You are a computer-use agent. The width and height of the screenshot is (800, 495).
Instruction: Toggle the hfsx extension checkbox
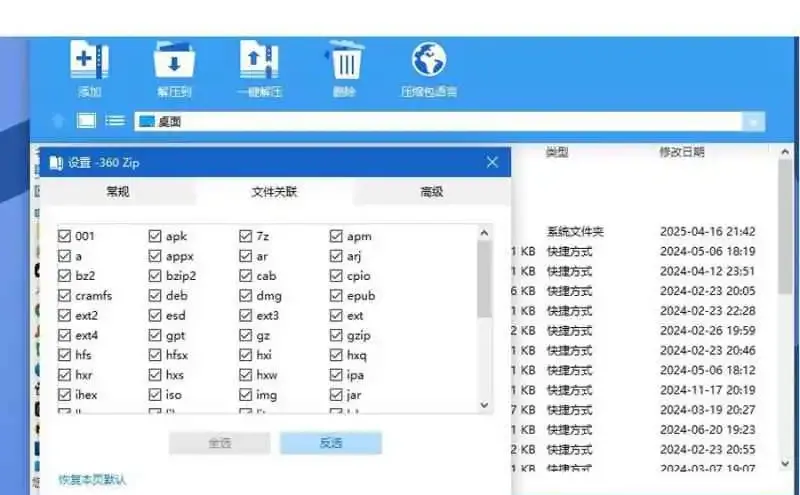(x=155, y=355)
